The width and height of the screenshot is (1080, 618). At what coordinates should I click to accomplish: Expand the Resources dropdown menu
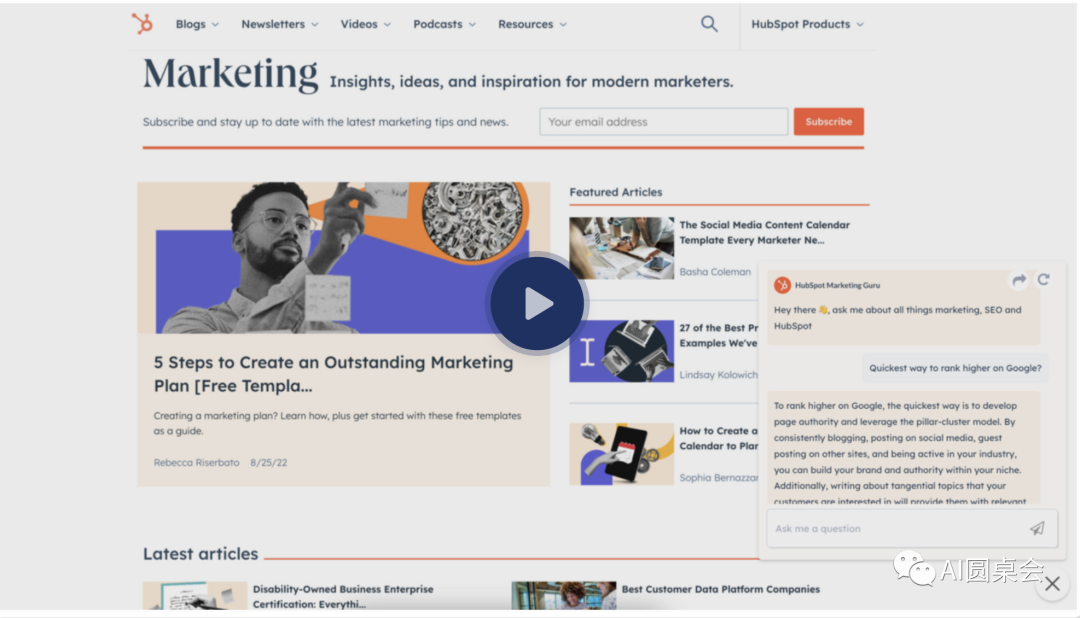pos(532,24)
